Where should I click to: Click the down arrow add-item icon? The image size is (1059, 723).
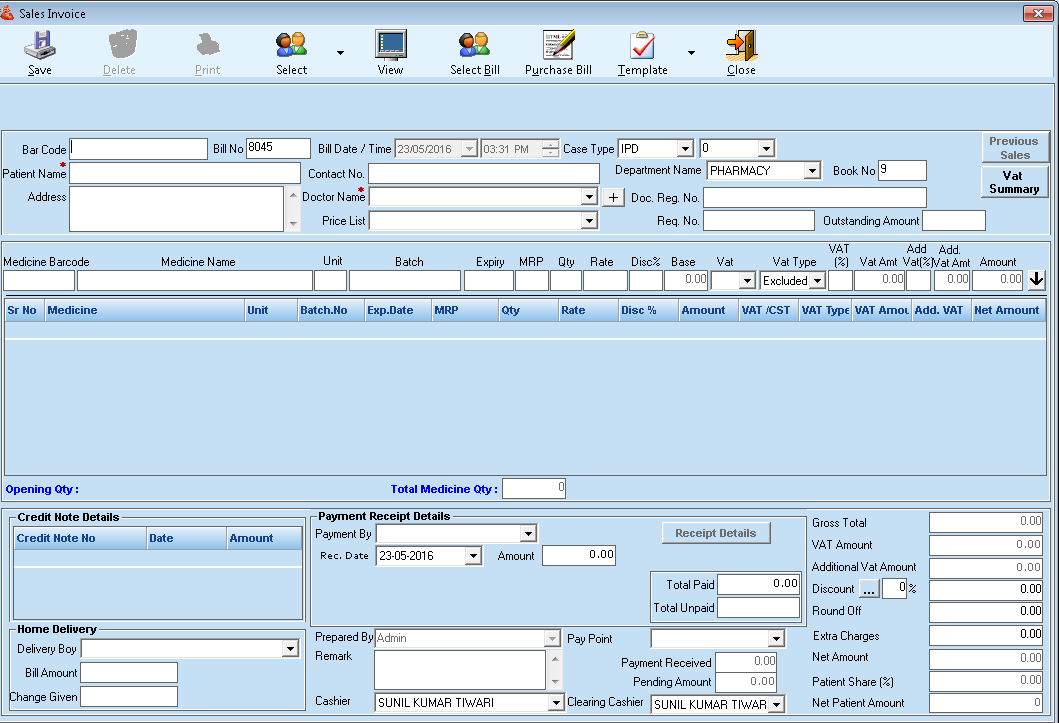point(1037,280)
